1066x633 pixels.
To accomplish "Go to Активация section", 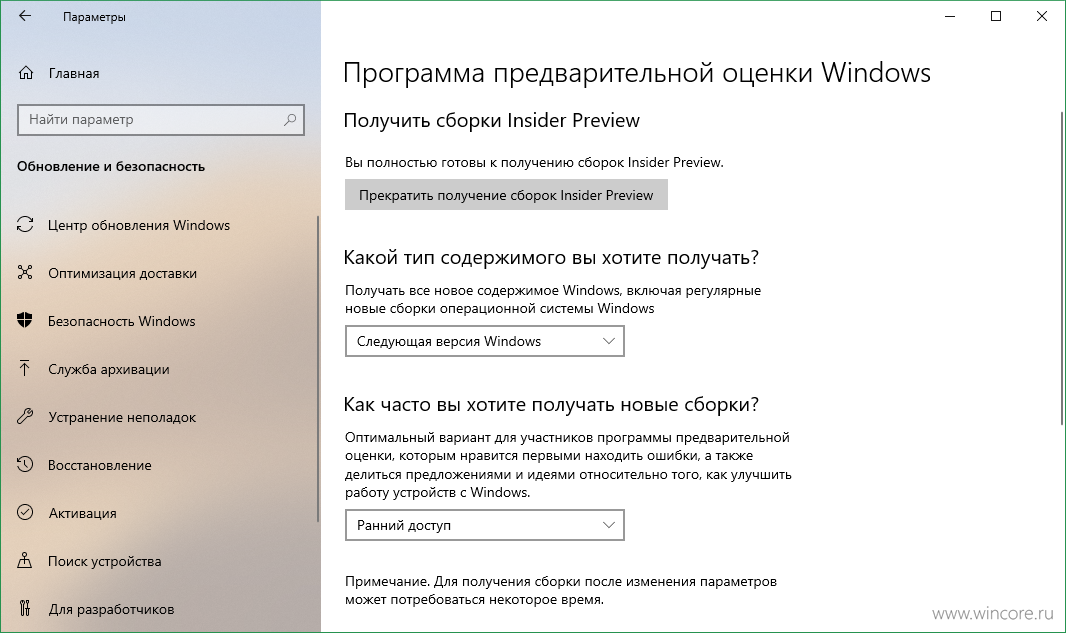I will [x=82, y=513].
